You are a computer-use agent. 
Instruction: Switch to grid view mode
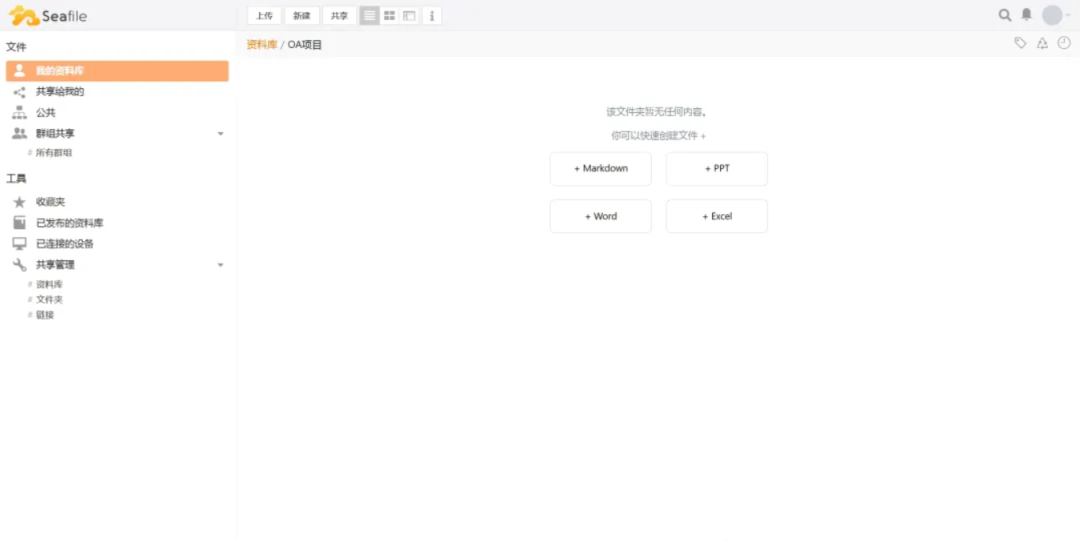(x=390, y=16)
